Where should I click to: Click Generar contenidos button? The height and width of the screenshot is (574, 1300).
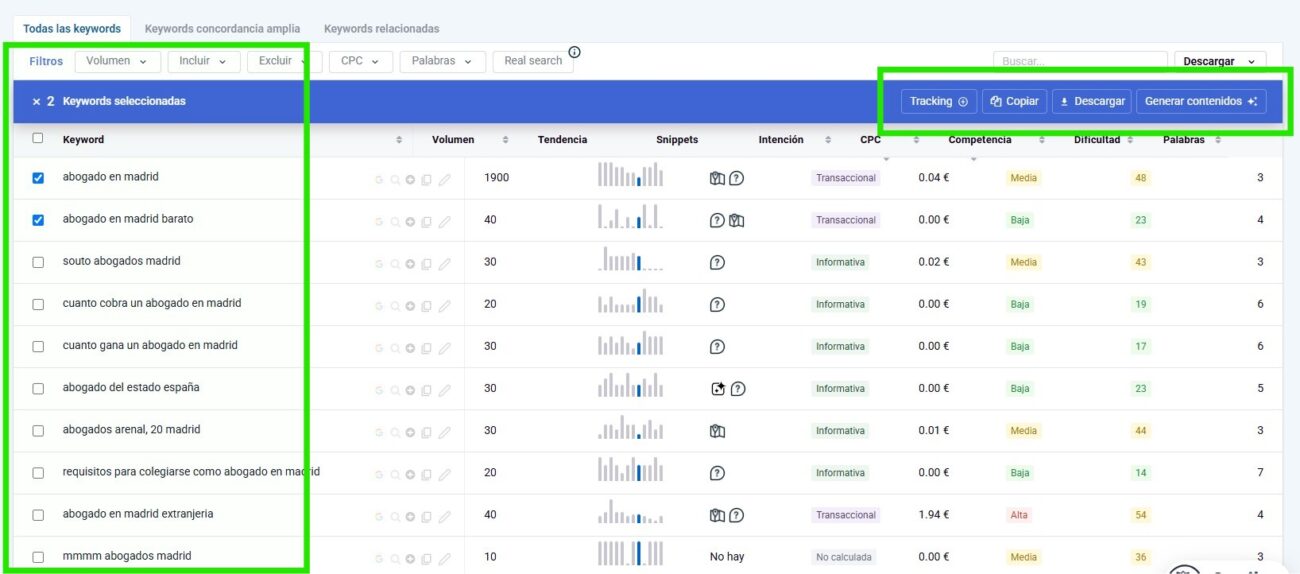point(1201,101)
